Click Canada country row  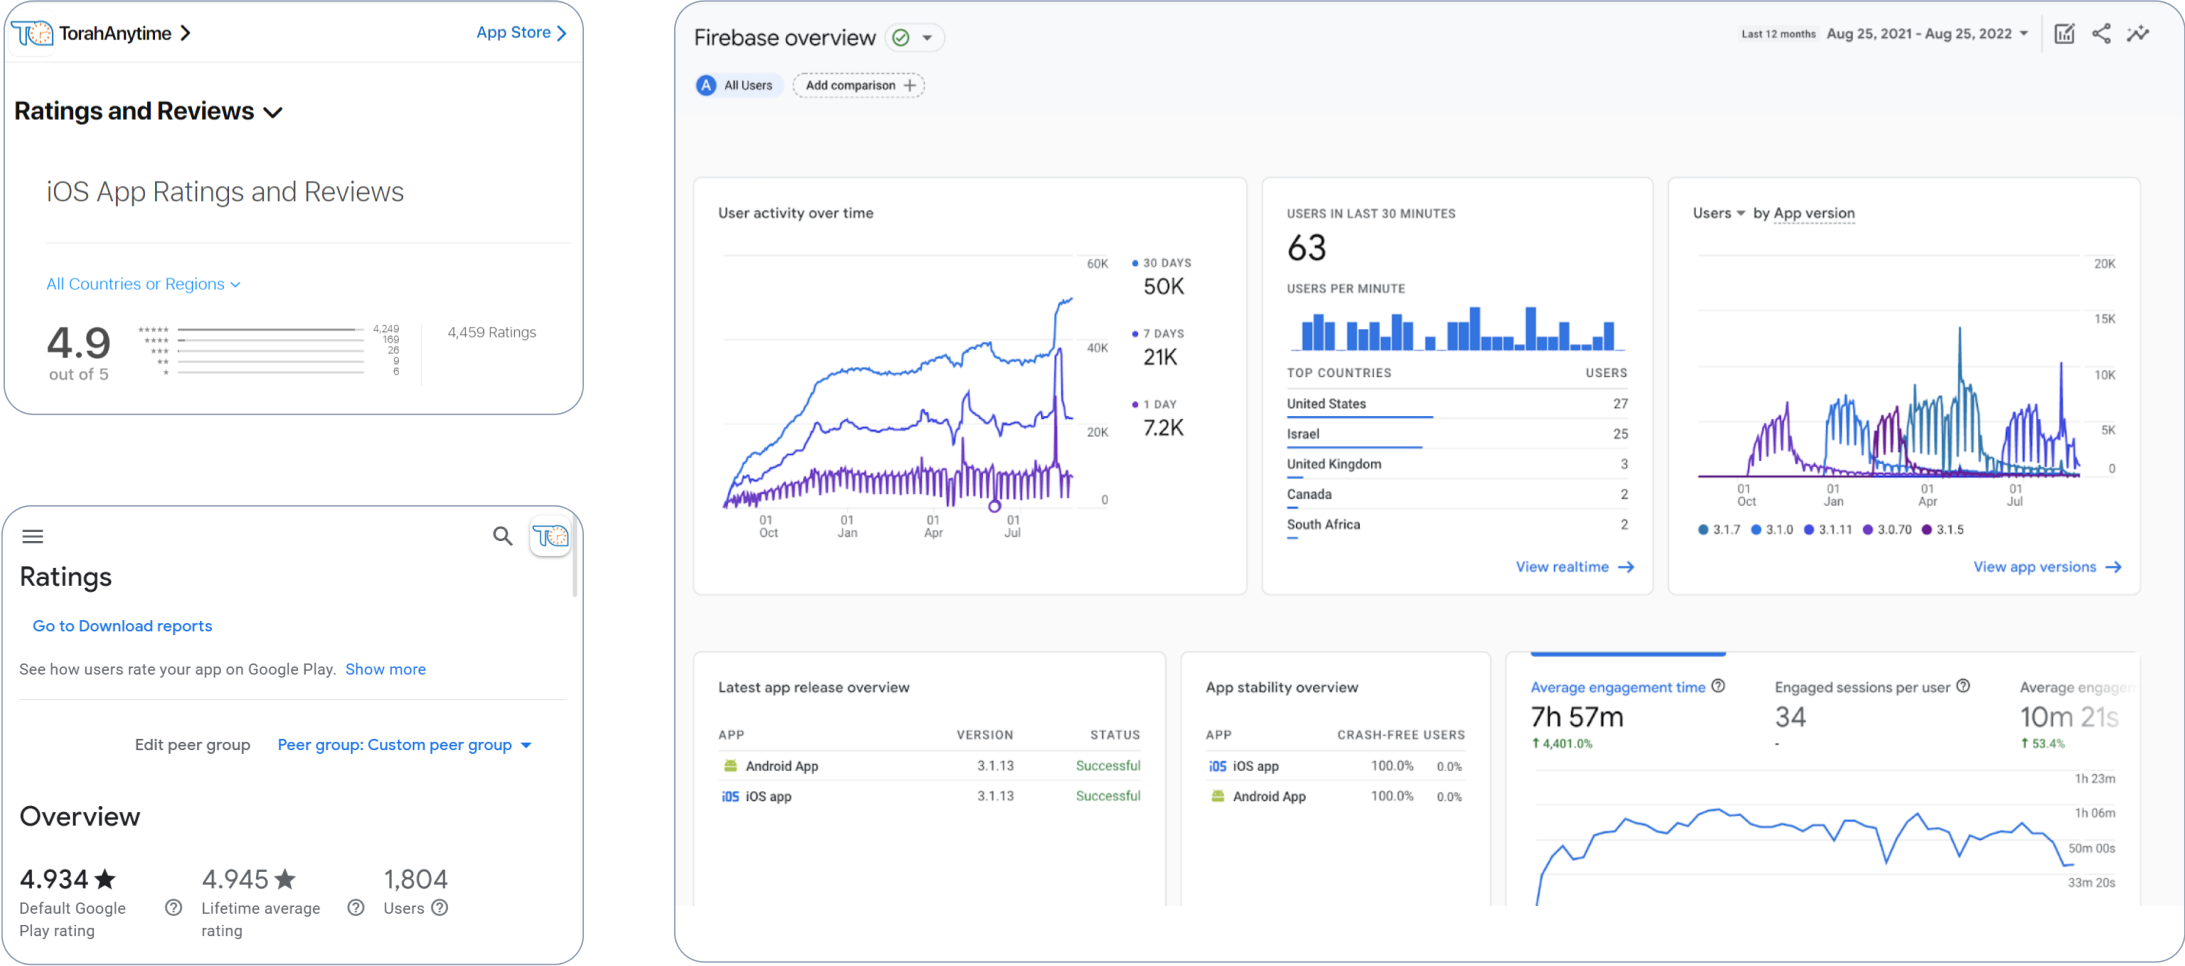click(1457, 494)
